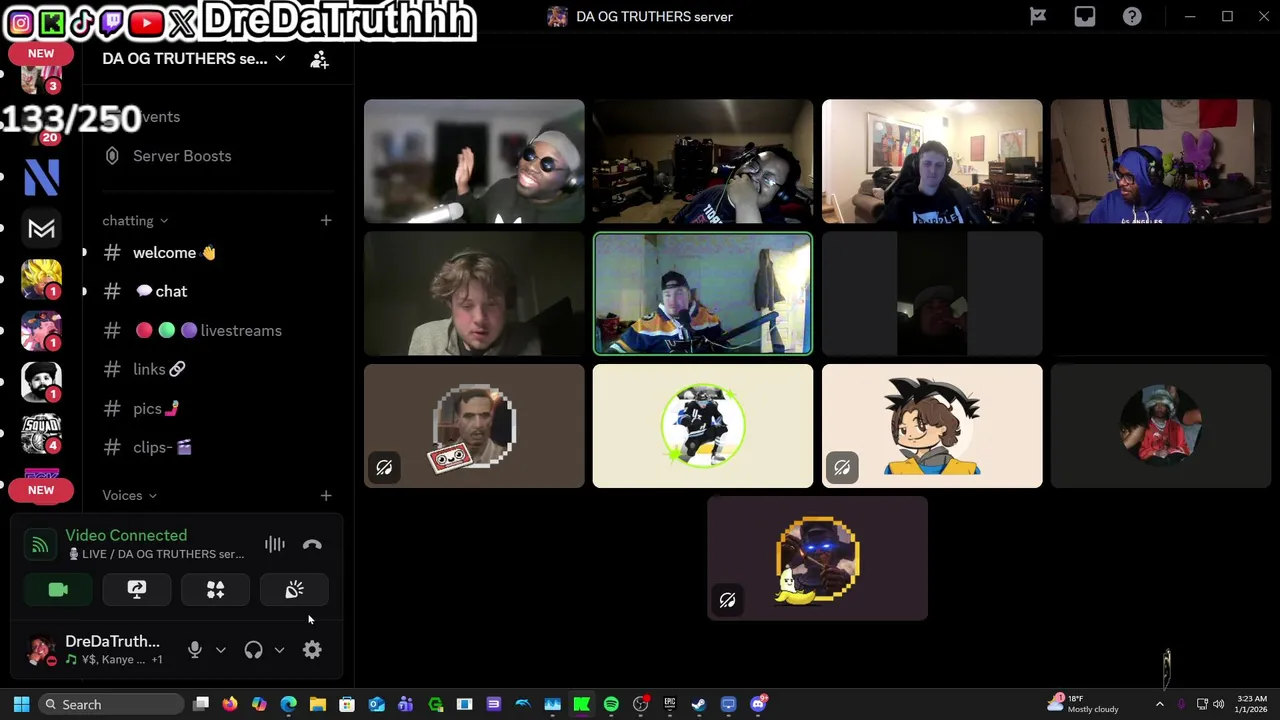Open Spotify from the taskbar

(x=611, y=704)
